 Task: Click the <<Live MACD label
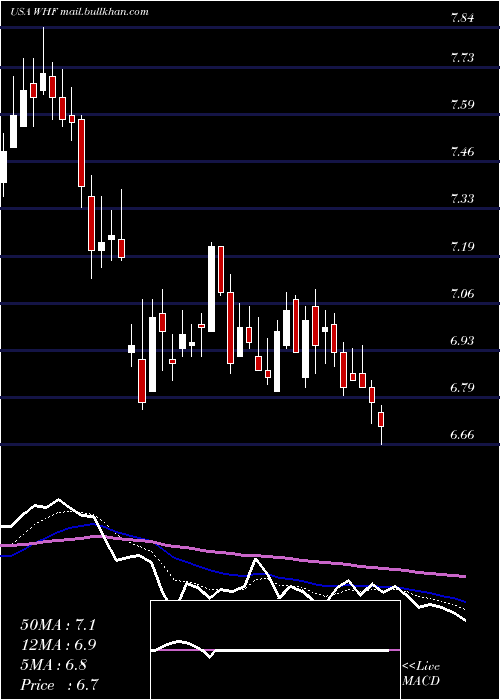tap(421, 674)
